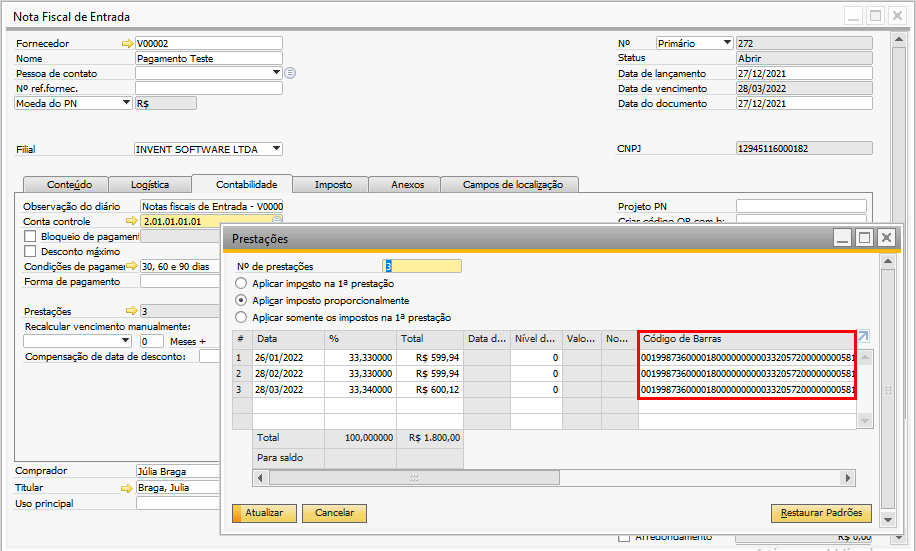Expand Prestações table with corner arrow icon
916x551 pixels.
click(863, 336)
